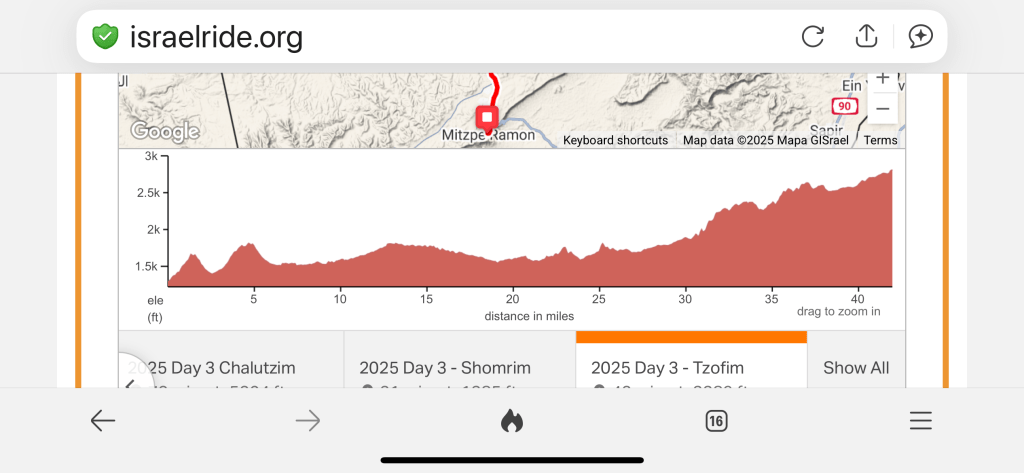Screen dimensions: 1024x473
Task: Tap the green security shield icon
Action: pyautogui.click(x=105, y=37)
